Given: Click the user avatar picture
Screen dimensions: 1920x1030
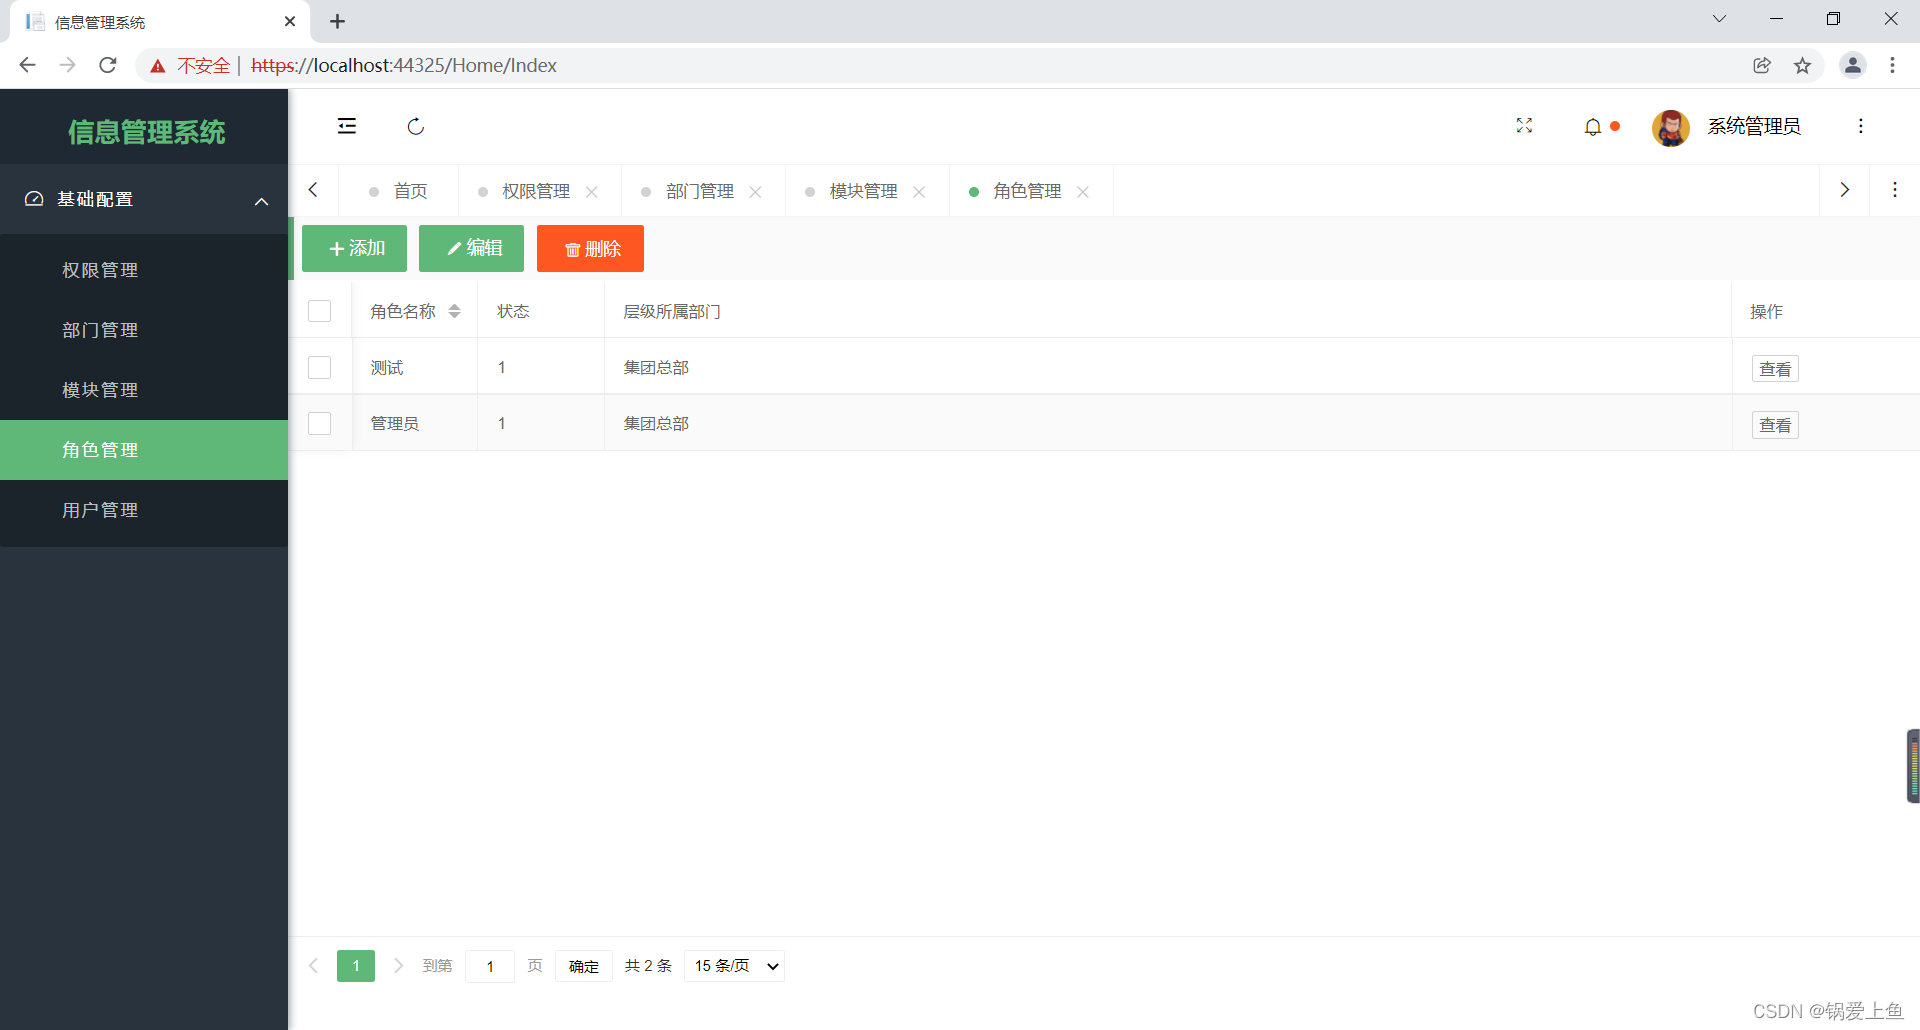Looking at the screenshot, I should point(1670,127).
